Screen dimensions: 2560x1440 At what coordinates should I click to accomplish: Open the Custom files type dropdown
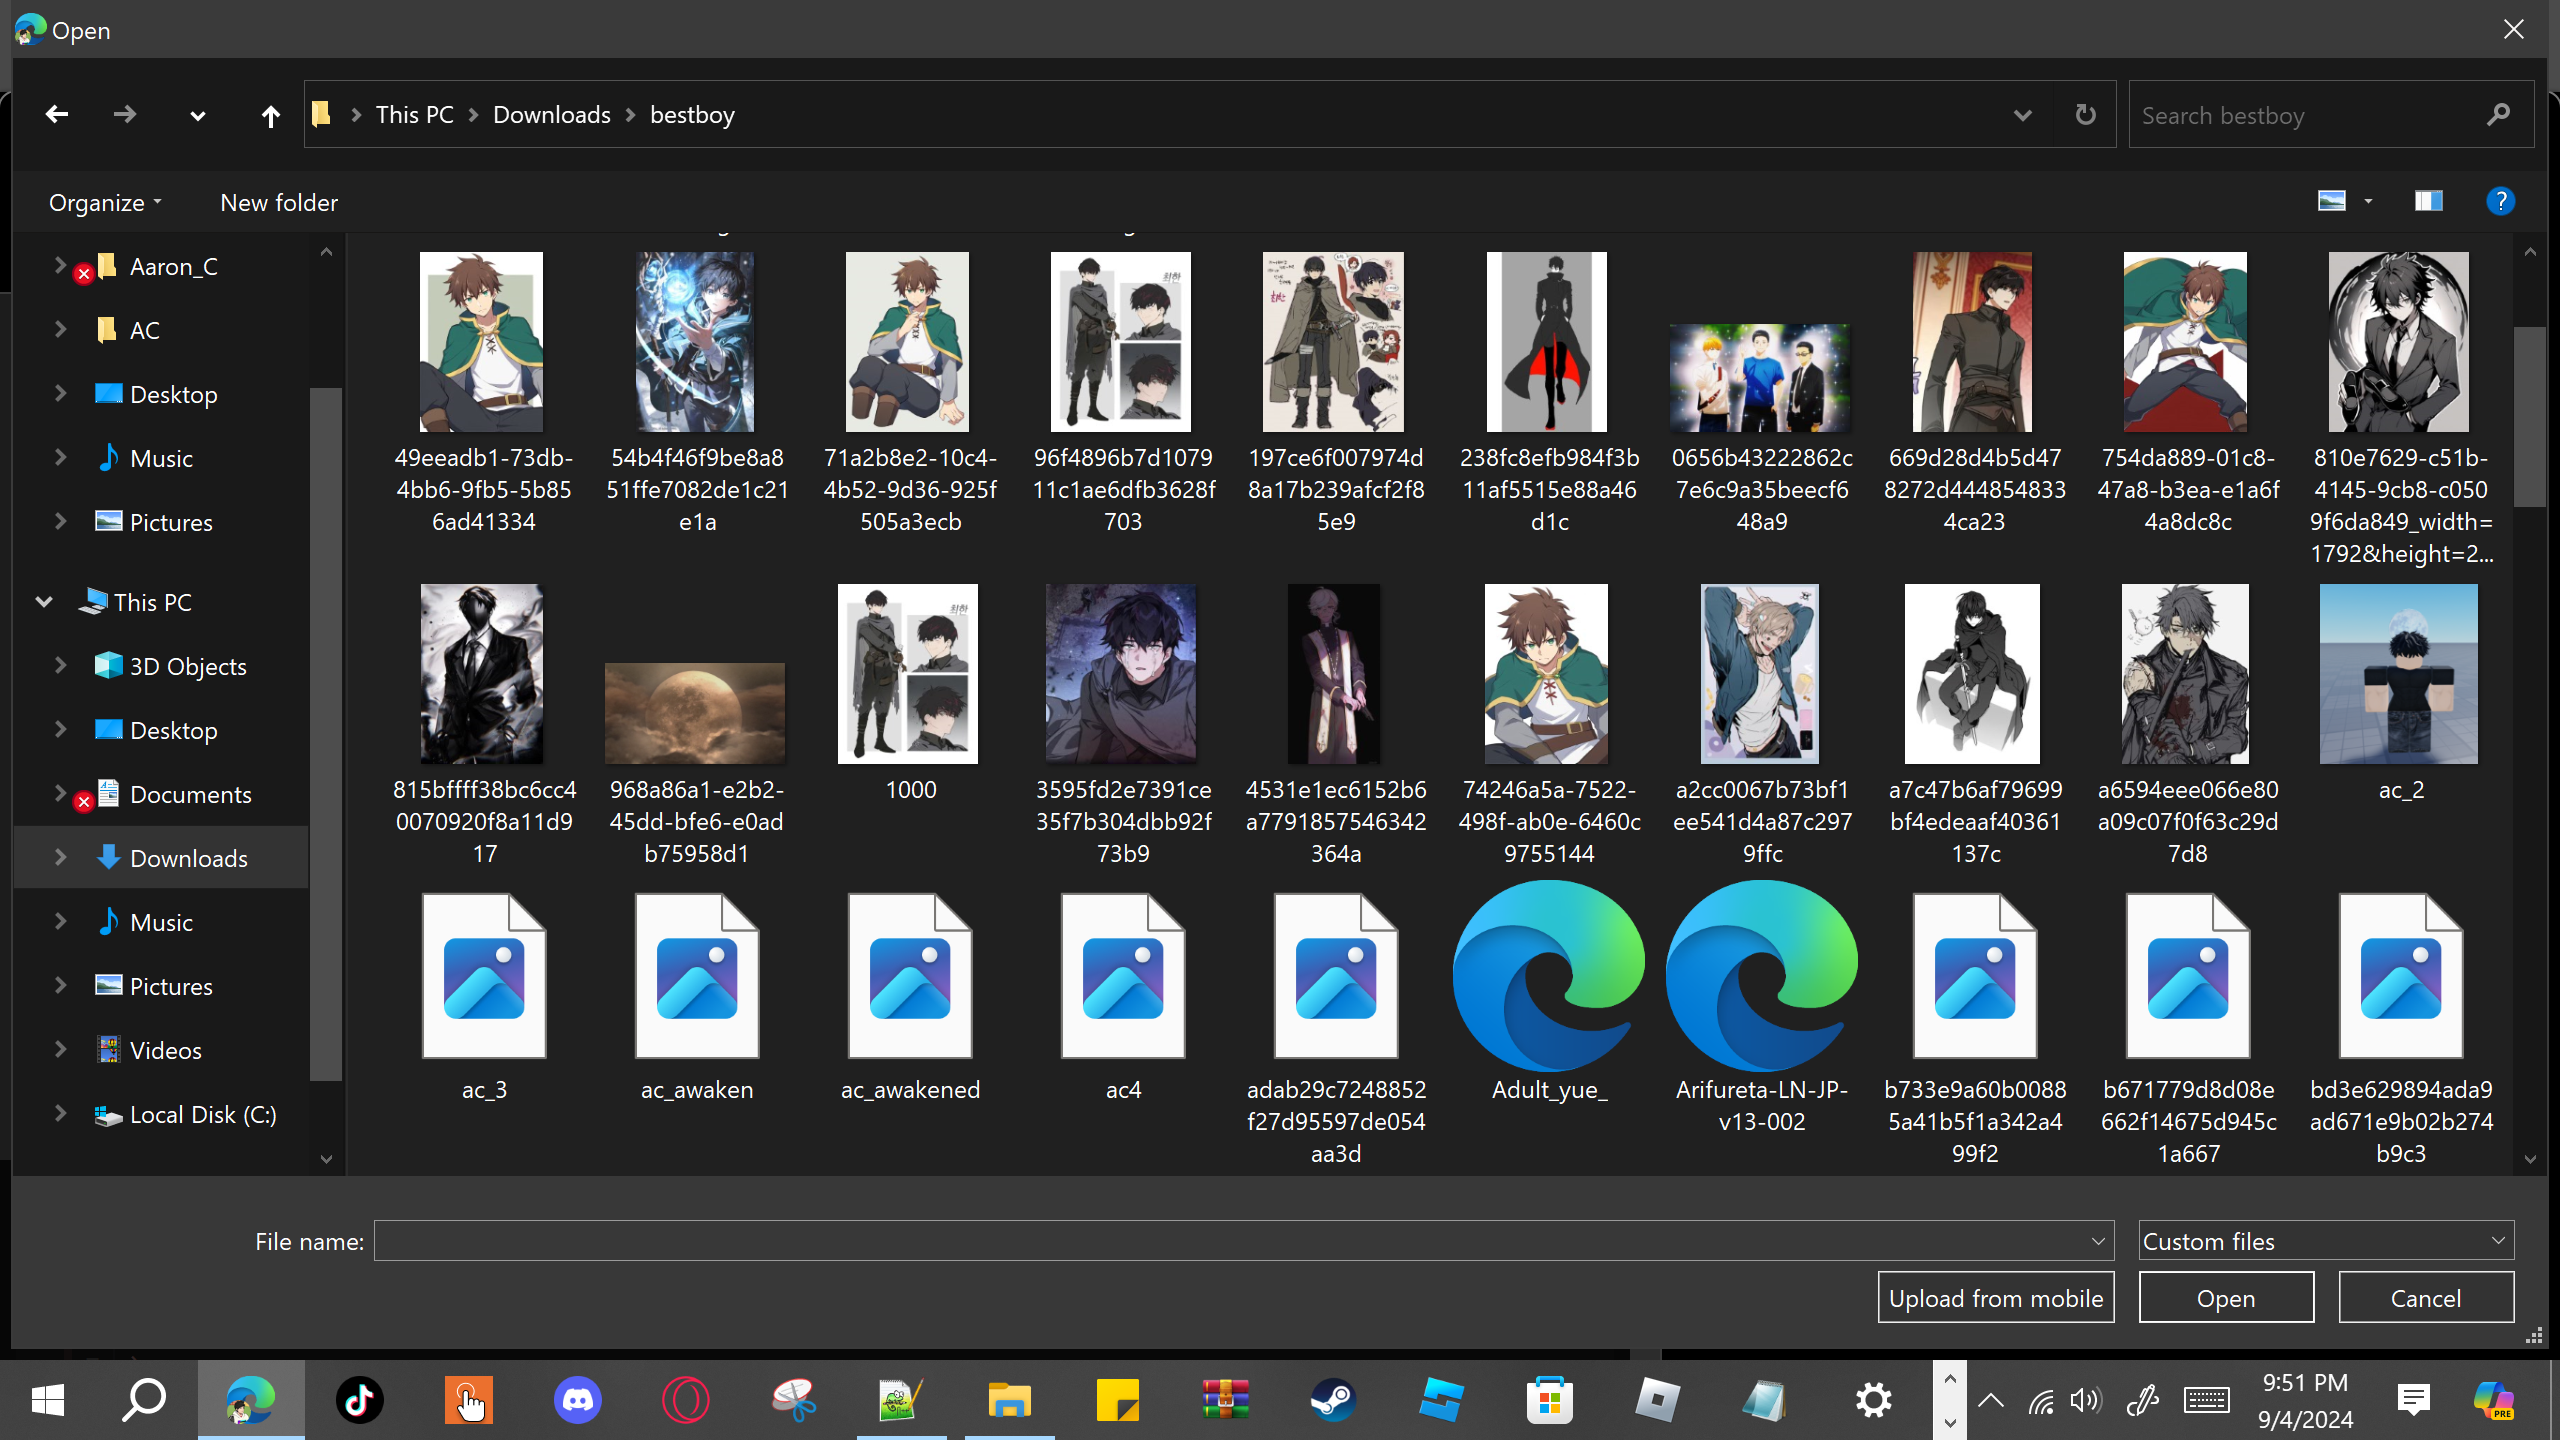click(x=2325, y=1241)
